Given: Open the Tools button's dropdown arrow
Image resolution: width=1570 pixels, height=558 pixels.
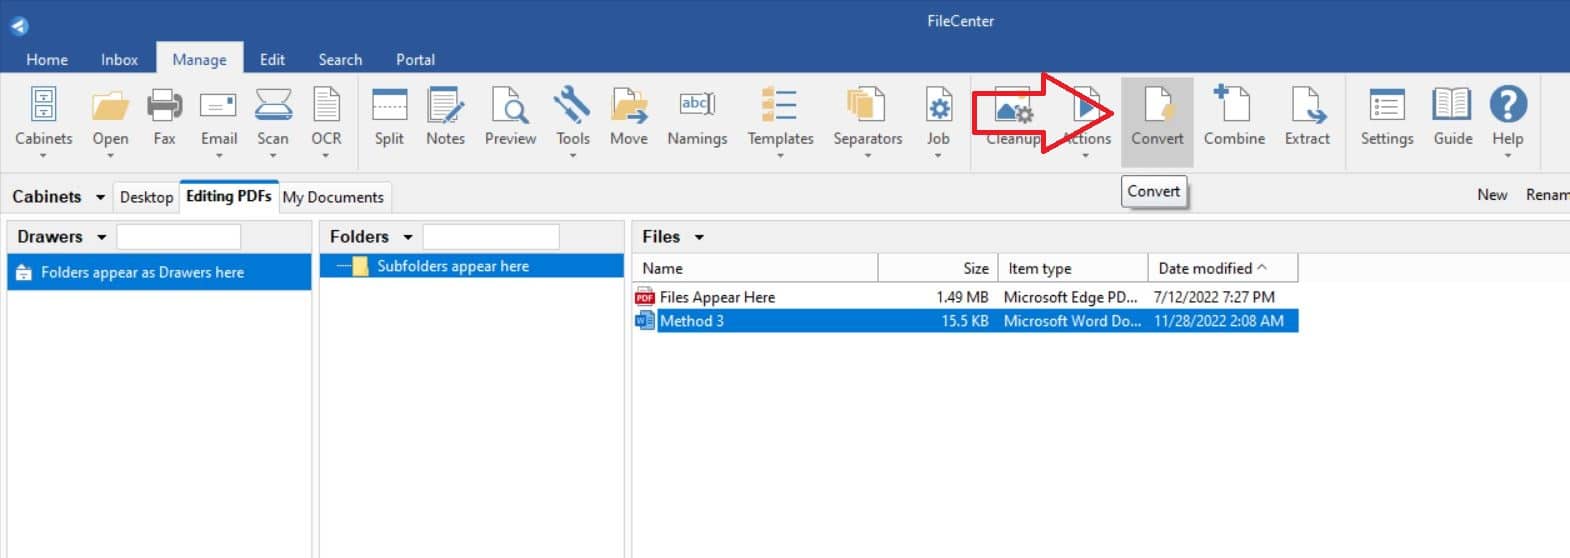Looking at the screenshot, I should pyautogui.click(x=573, y=155).
